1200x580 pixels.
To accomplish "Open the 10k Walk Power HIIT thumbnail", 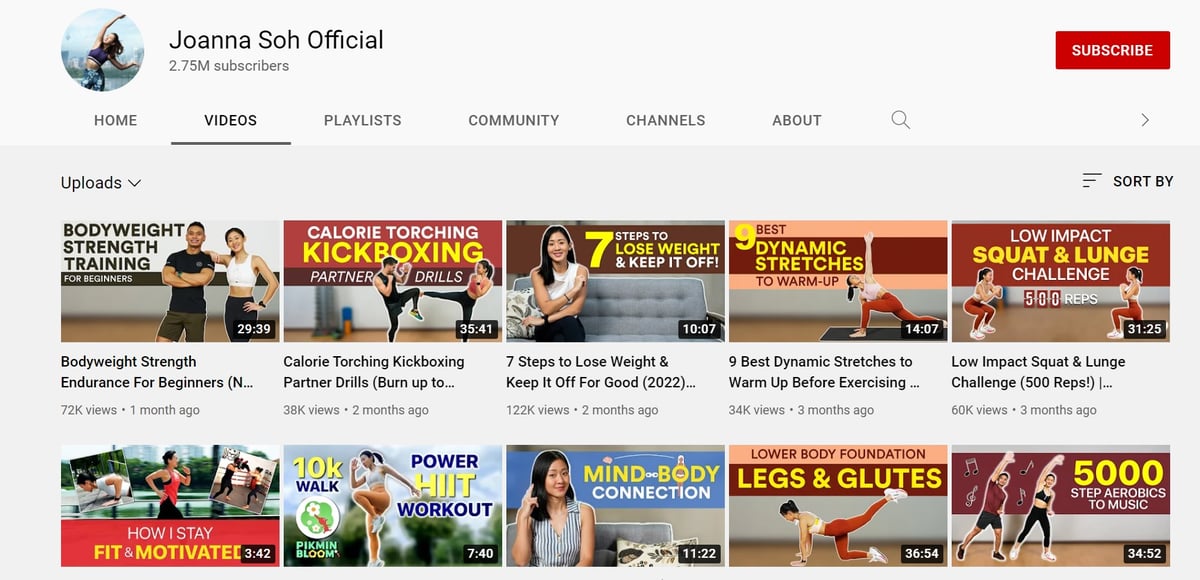I will click(x=392, y=506).
